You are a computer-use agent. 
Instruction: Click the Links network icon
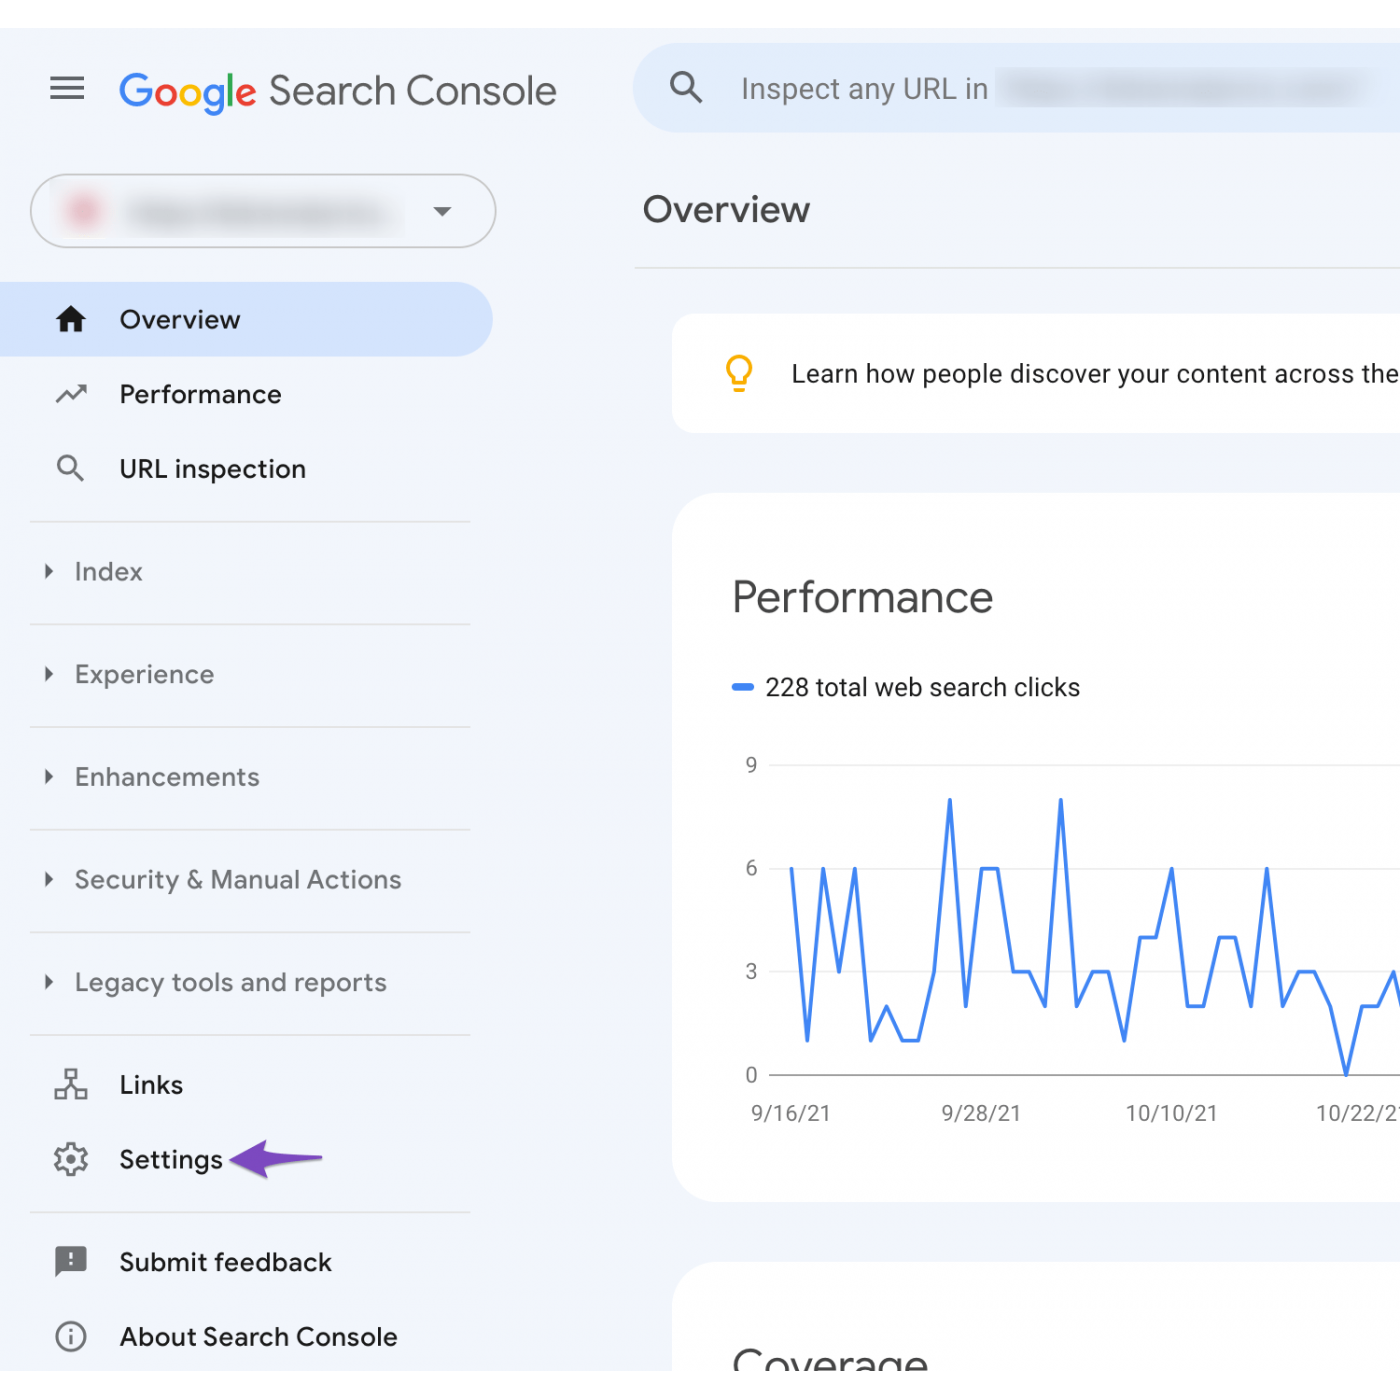coord(71,1084)
